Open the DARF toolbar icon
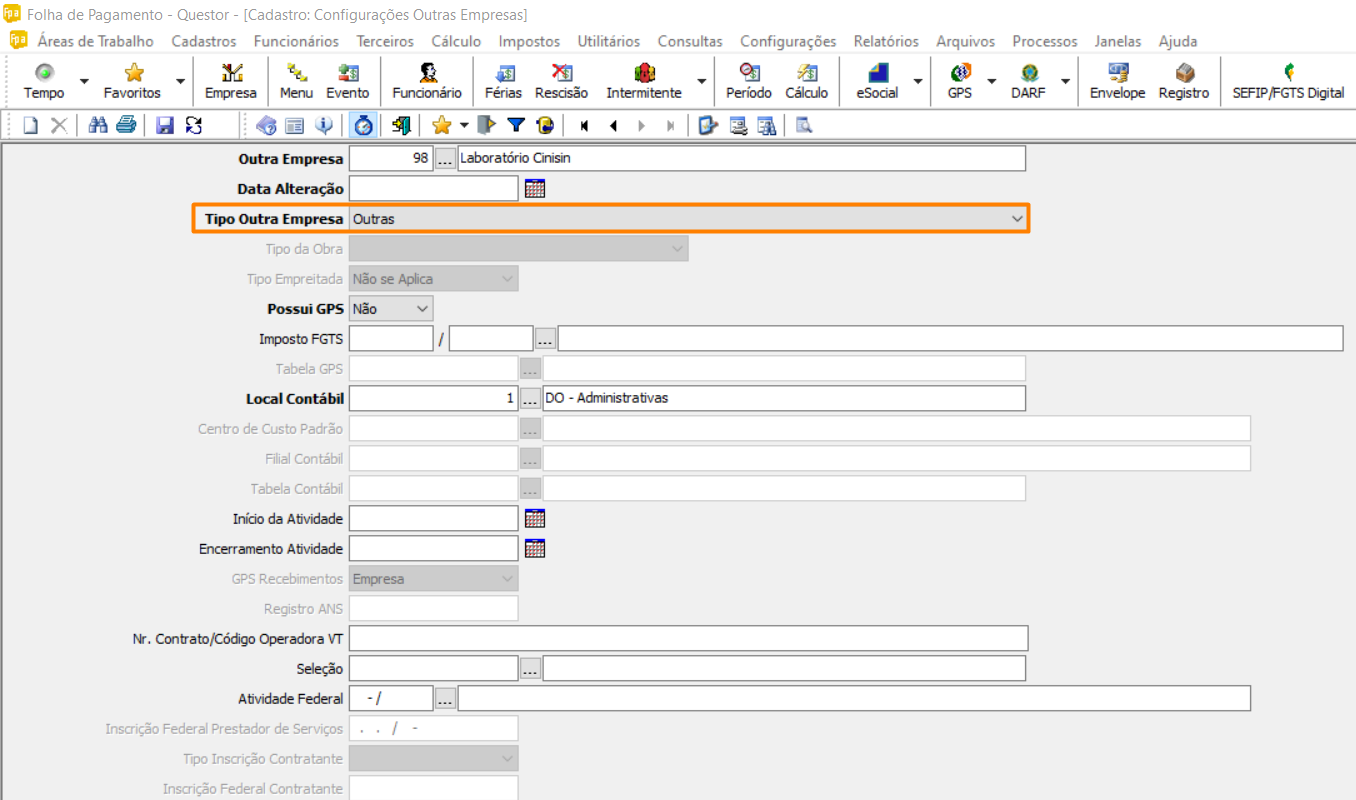This screenshot has height=800, width=1356. (1028, 81)
